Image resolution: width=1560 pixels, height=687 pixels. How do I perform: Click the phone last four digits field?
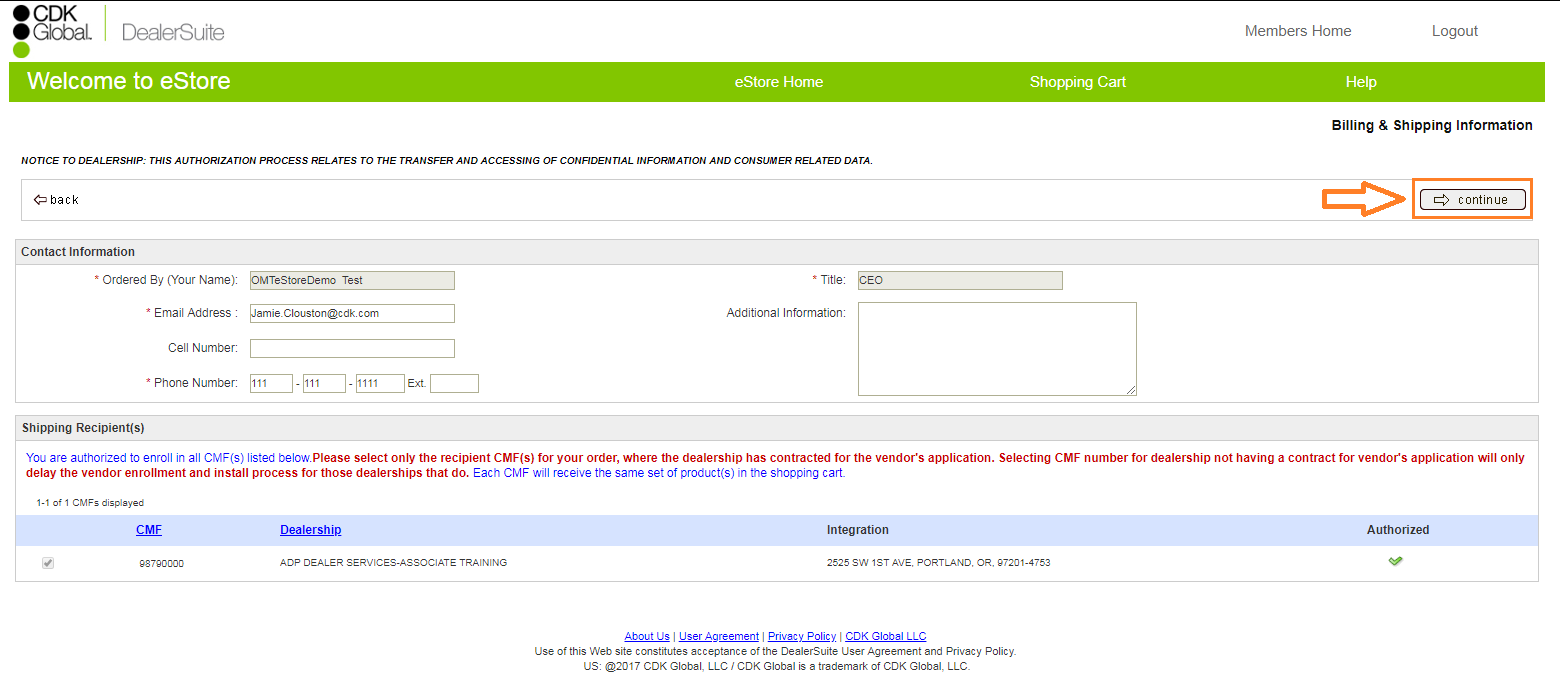tap(380, 383)
